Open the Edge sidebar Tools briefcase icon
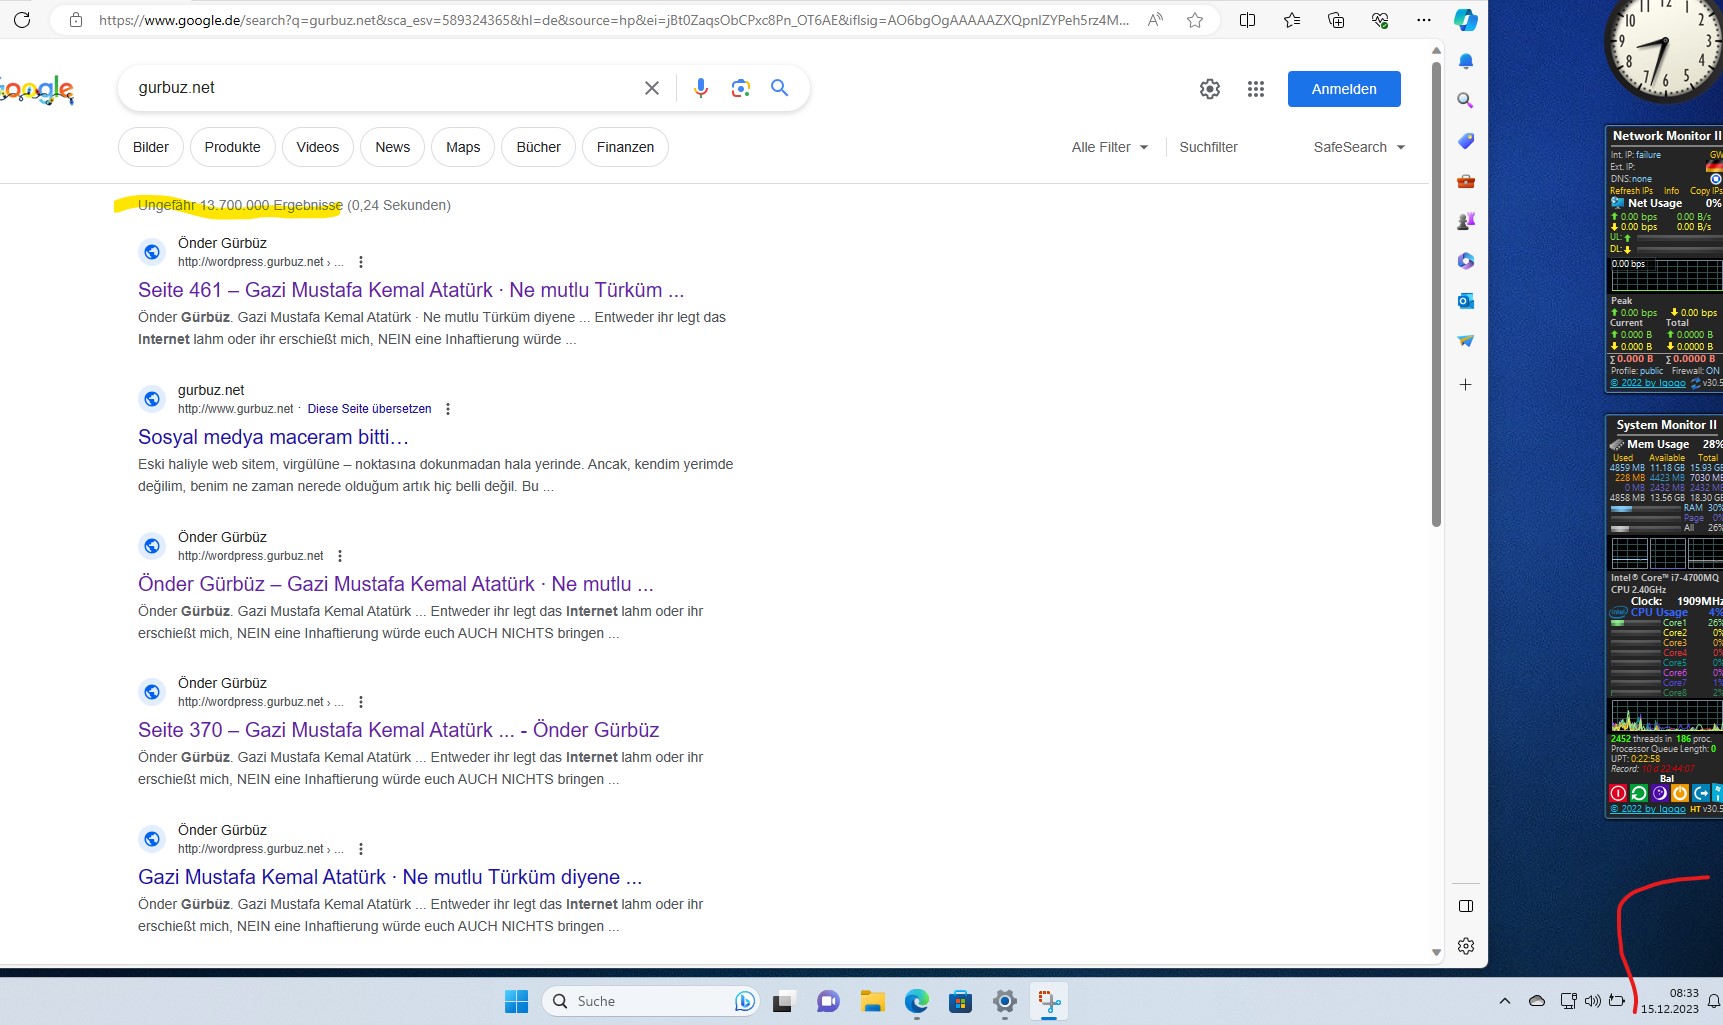 tap(1466, 181)
